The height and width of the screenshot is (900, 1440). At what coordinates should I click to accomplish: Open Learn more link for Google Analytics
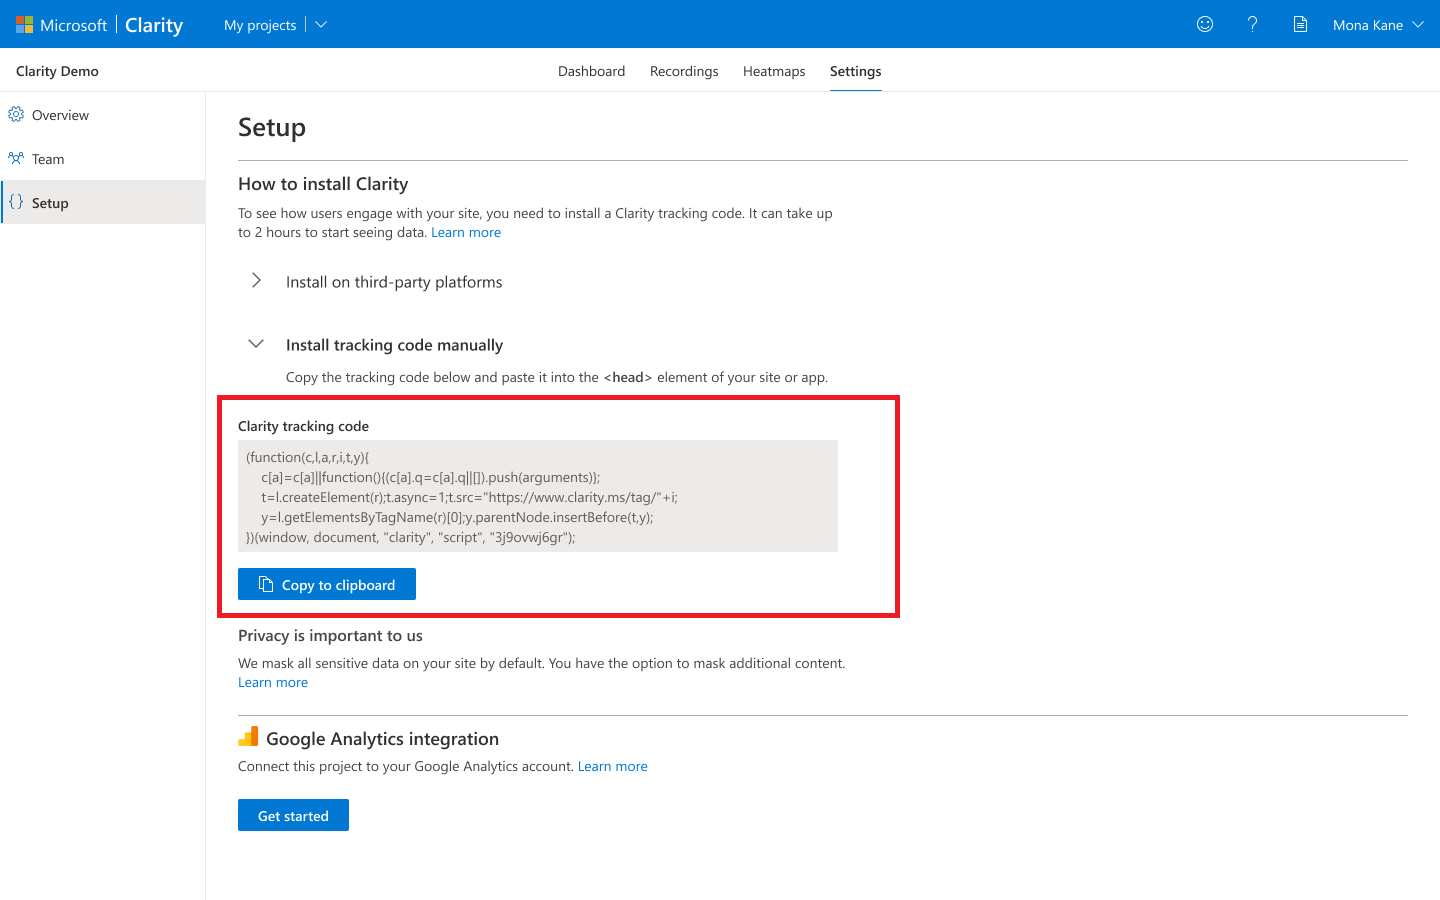[x=613, y=766]
